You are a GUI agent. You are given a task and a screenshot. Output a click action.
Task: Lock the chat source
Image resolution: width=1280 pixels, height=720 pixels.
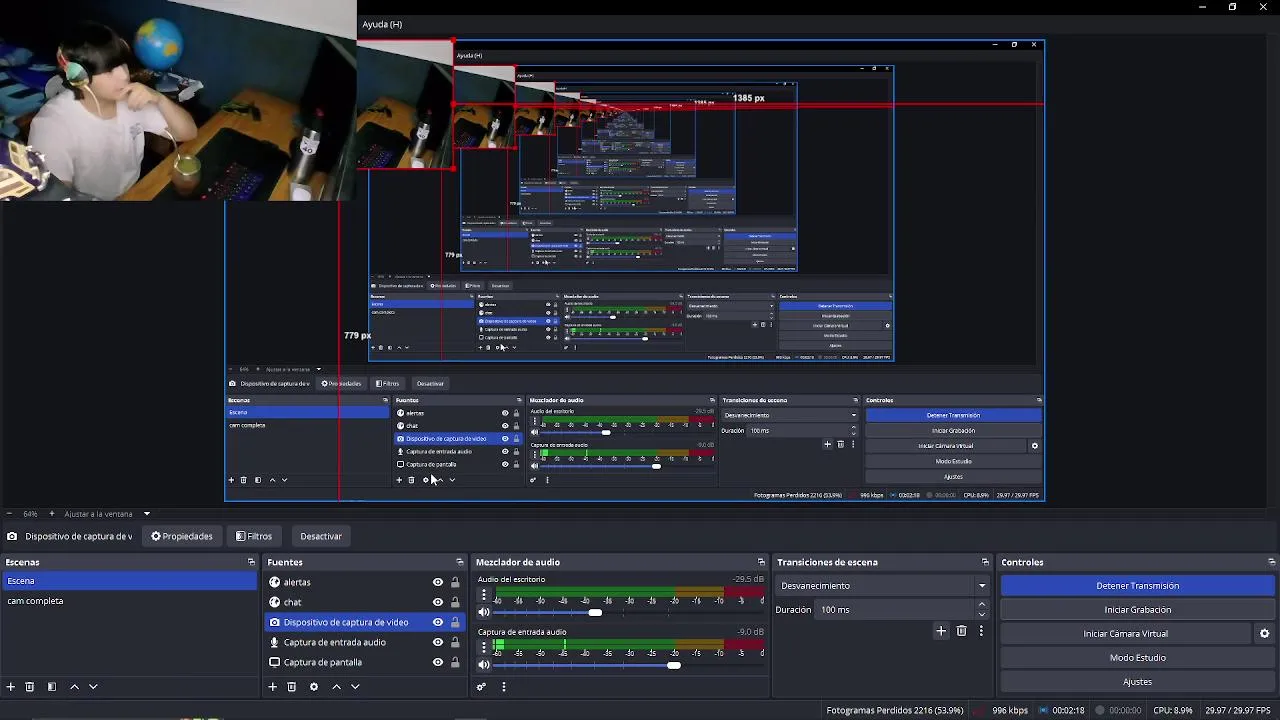[455, 602]
